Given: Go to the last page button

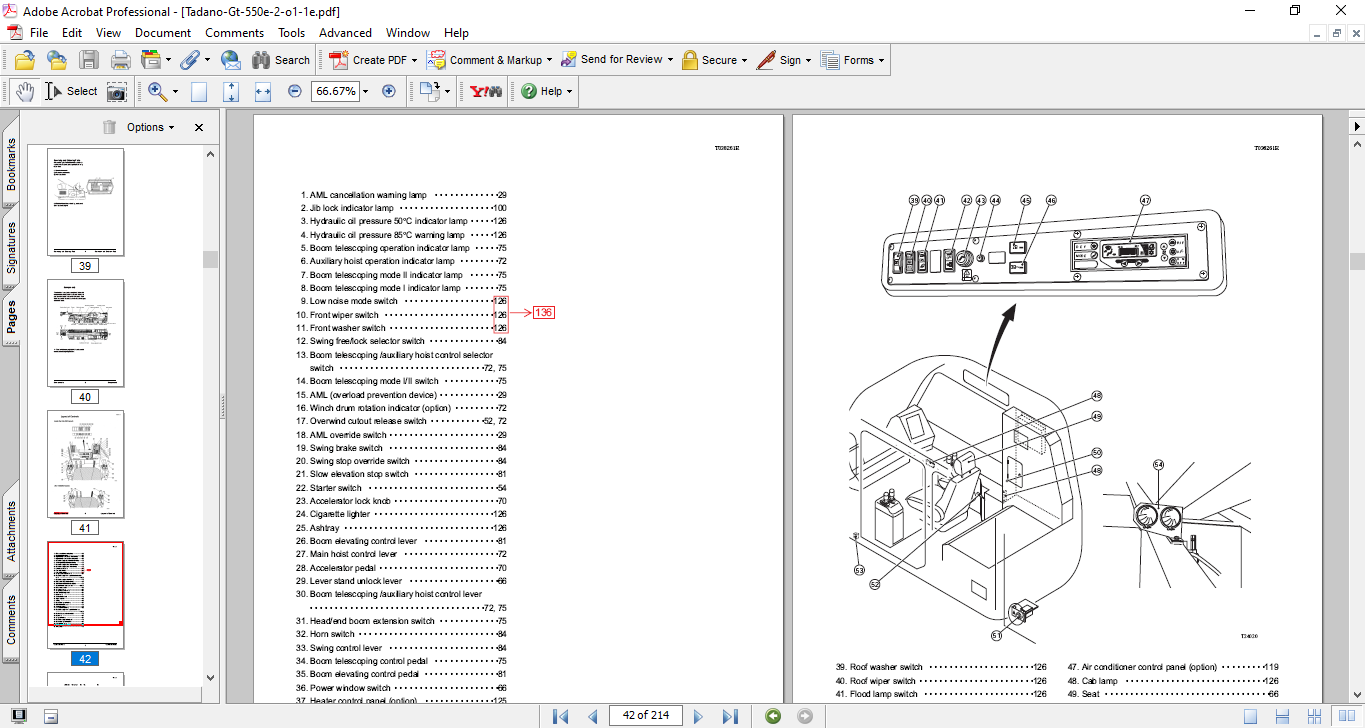Looking at the screenshot, I should pos(730,716).
